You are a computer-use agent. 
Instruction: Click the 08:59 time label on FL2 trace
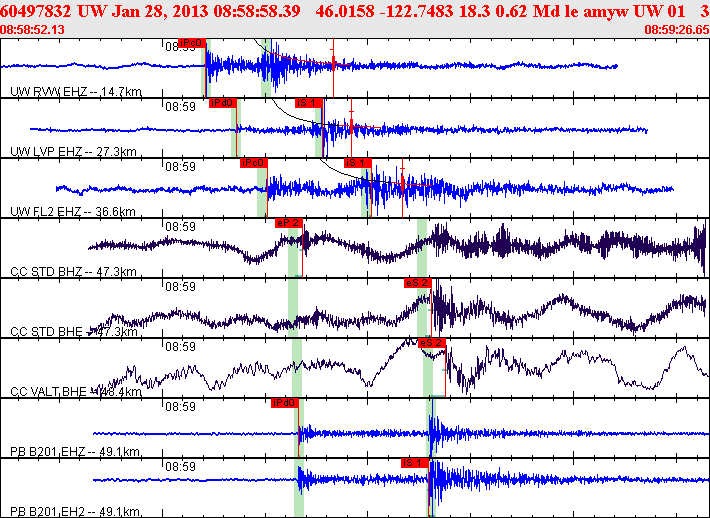[x=180, y=167]
